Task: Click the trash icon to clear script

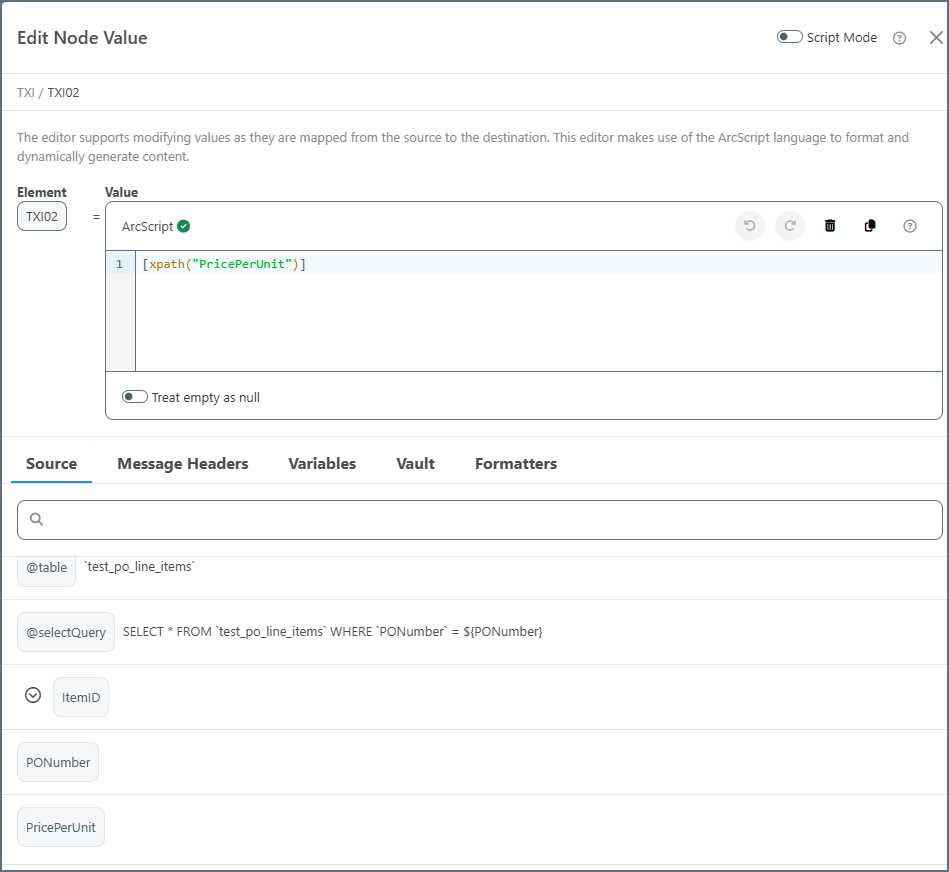Action: (830, 226)
